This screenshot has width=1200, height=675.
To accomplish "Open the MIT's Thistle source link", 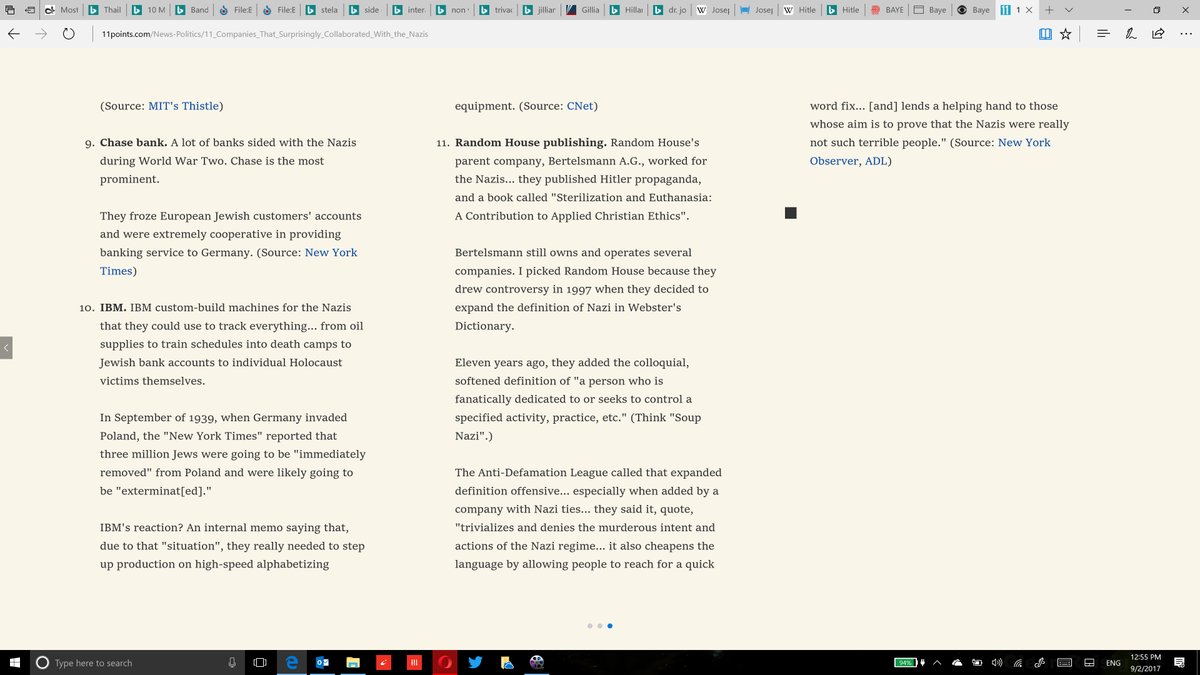I will click(183, 106).
